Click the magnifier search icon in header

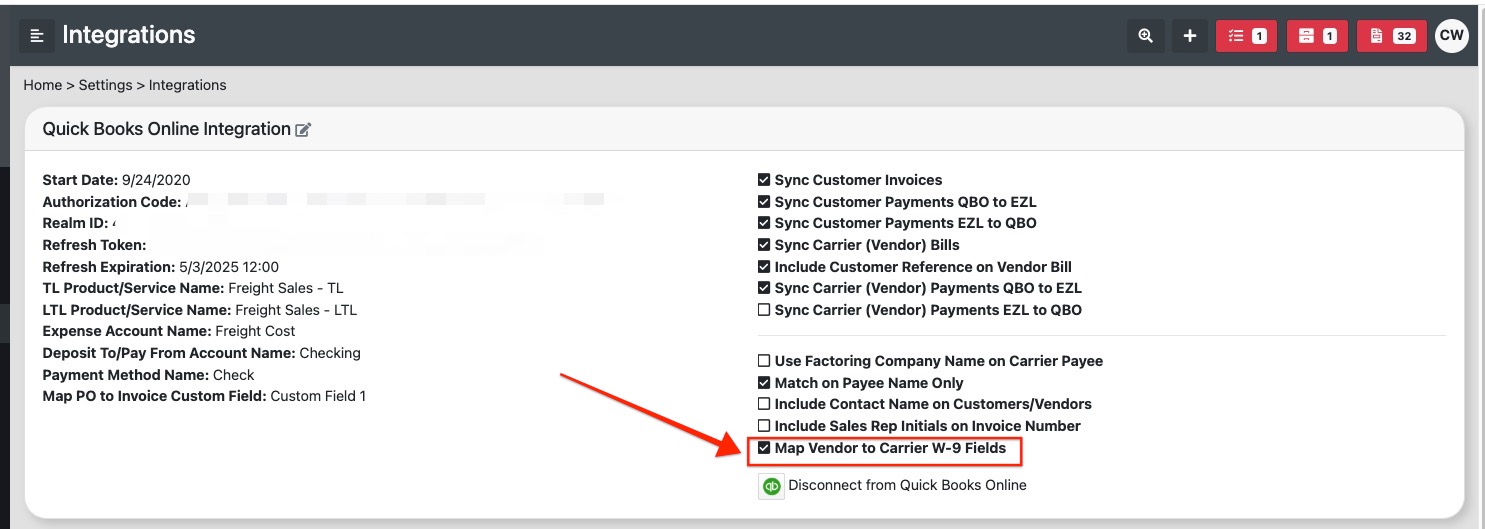[1146, 36]
